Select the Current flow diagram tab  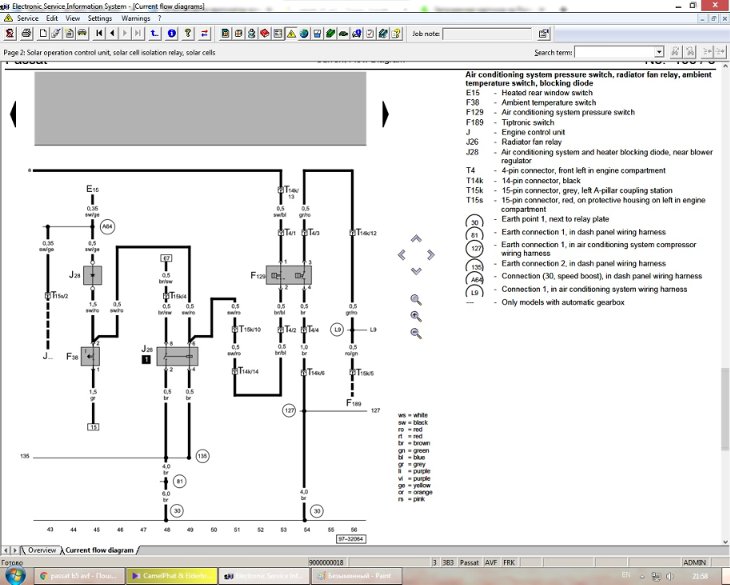[100, 550]
